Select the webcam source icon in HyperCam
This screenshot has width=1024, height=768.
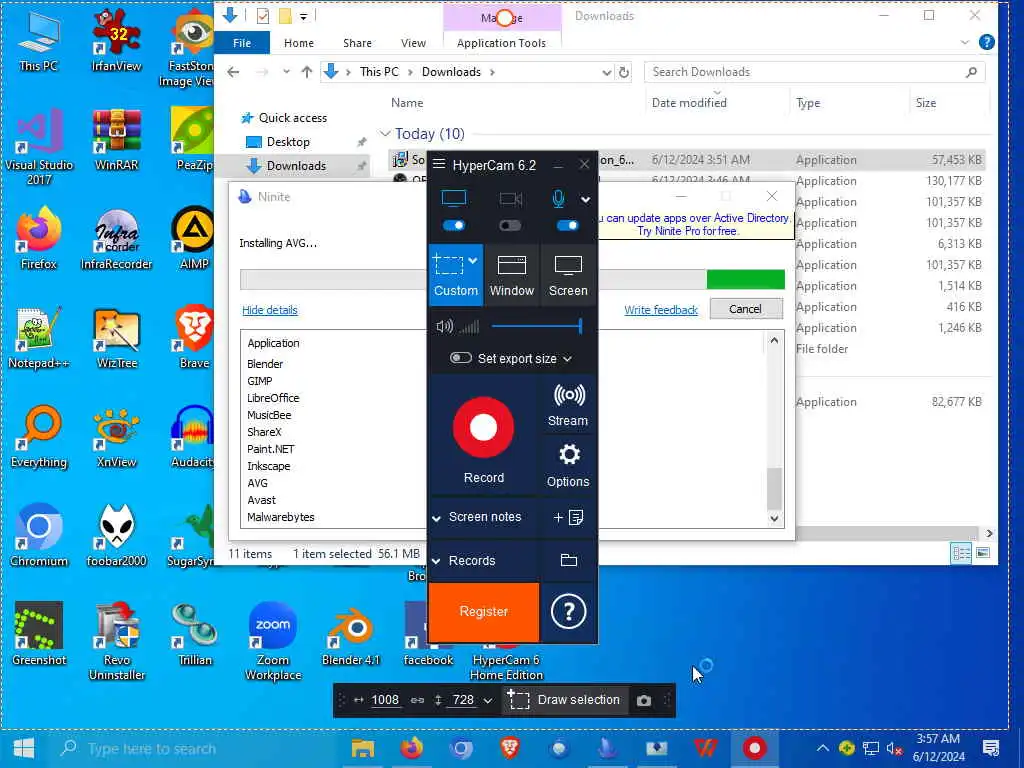point(511,199)
